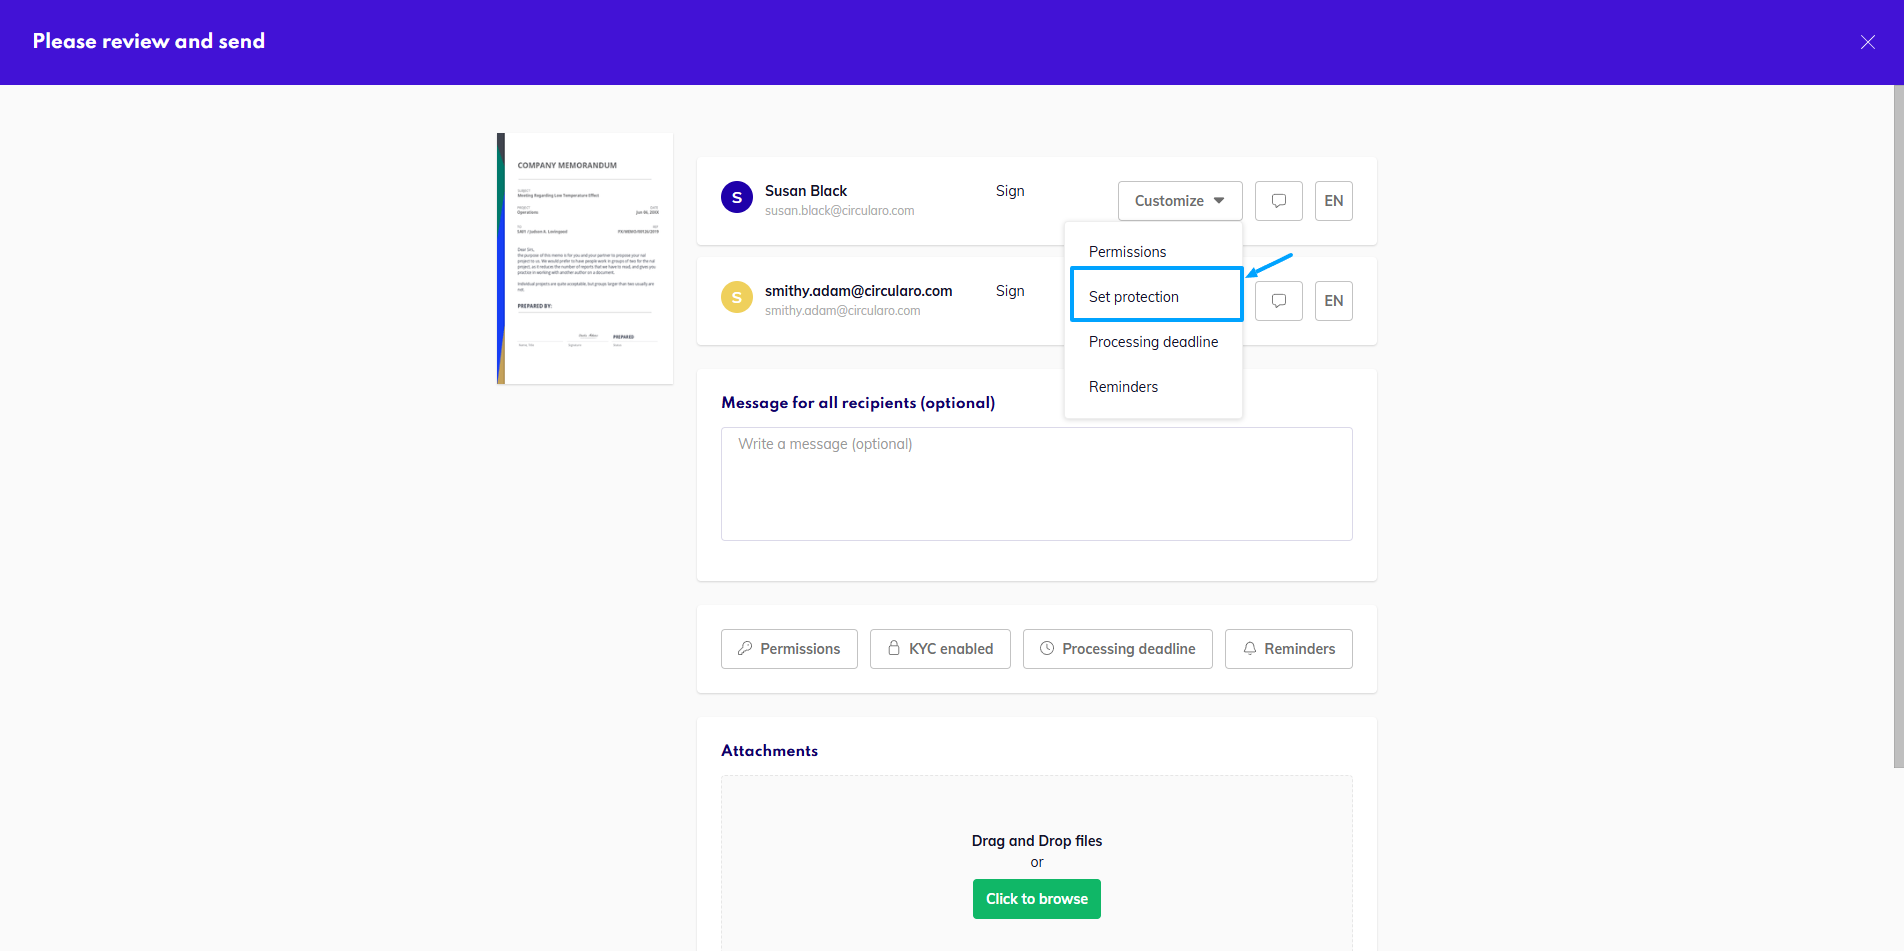Screen dimensions: 1904x951
Task: Open the Customize dropdown for Susan Black
Action: [1179, 201]
